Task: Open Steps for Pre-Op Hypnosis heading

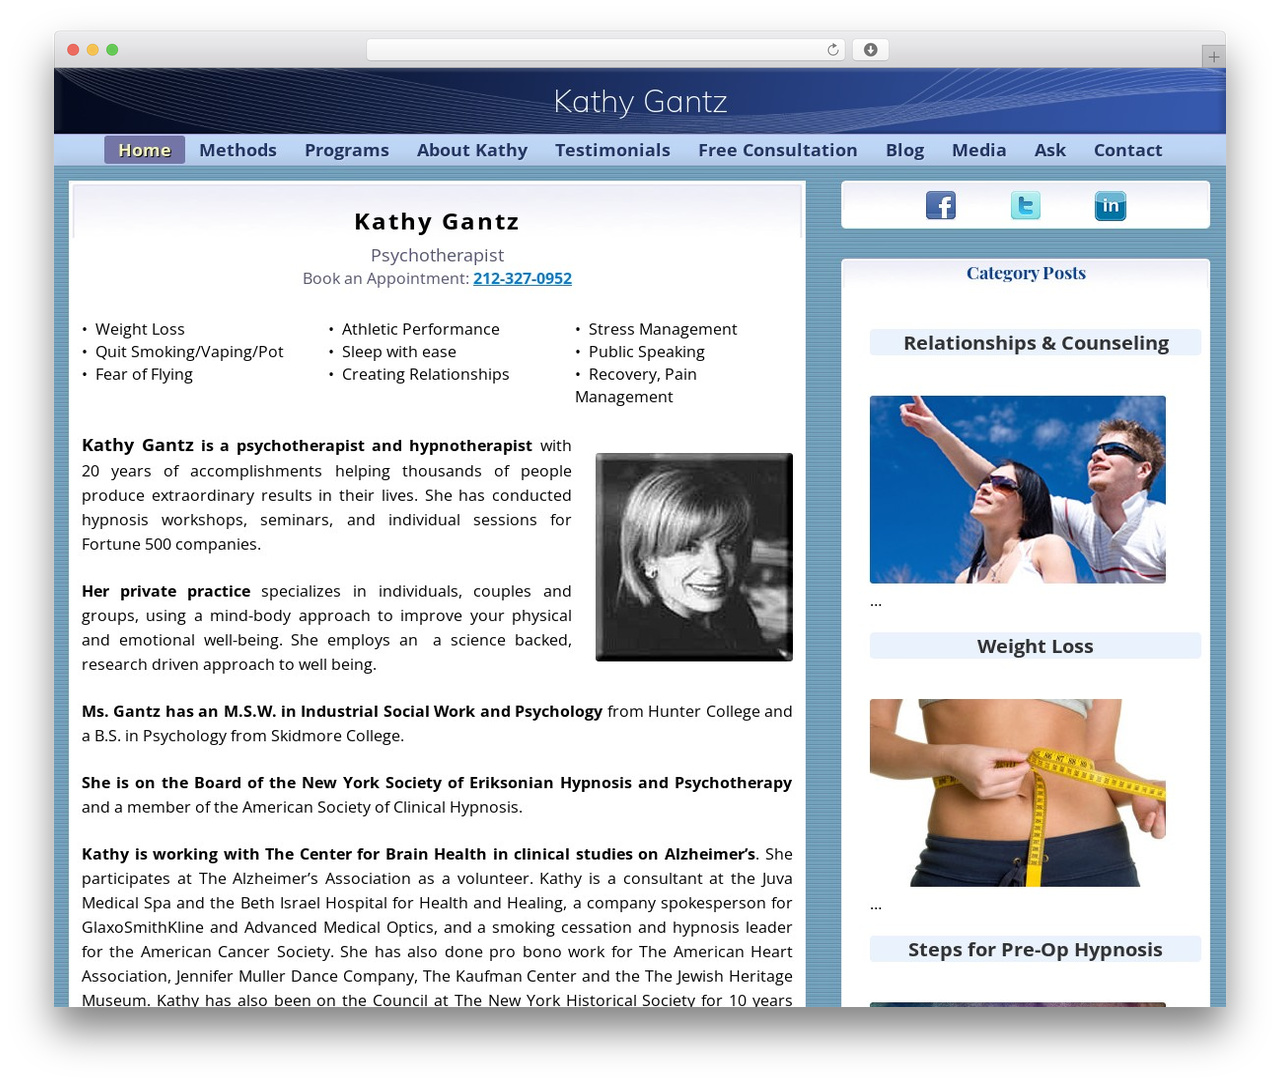Action: tap(1036, 949)
